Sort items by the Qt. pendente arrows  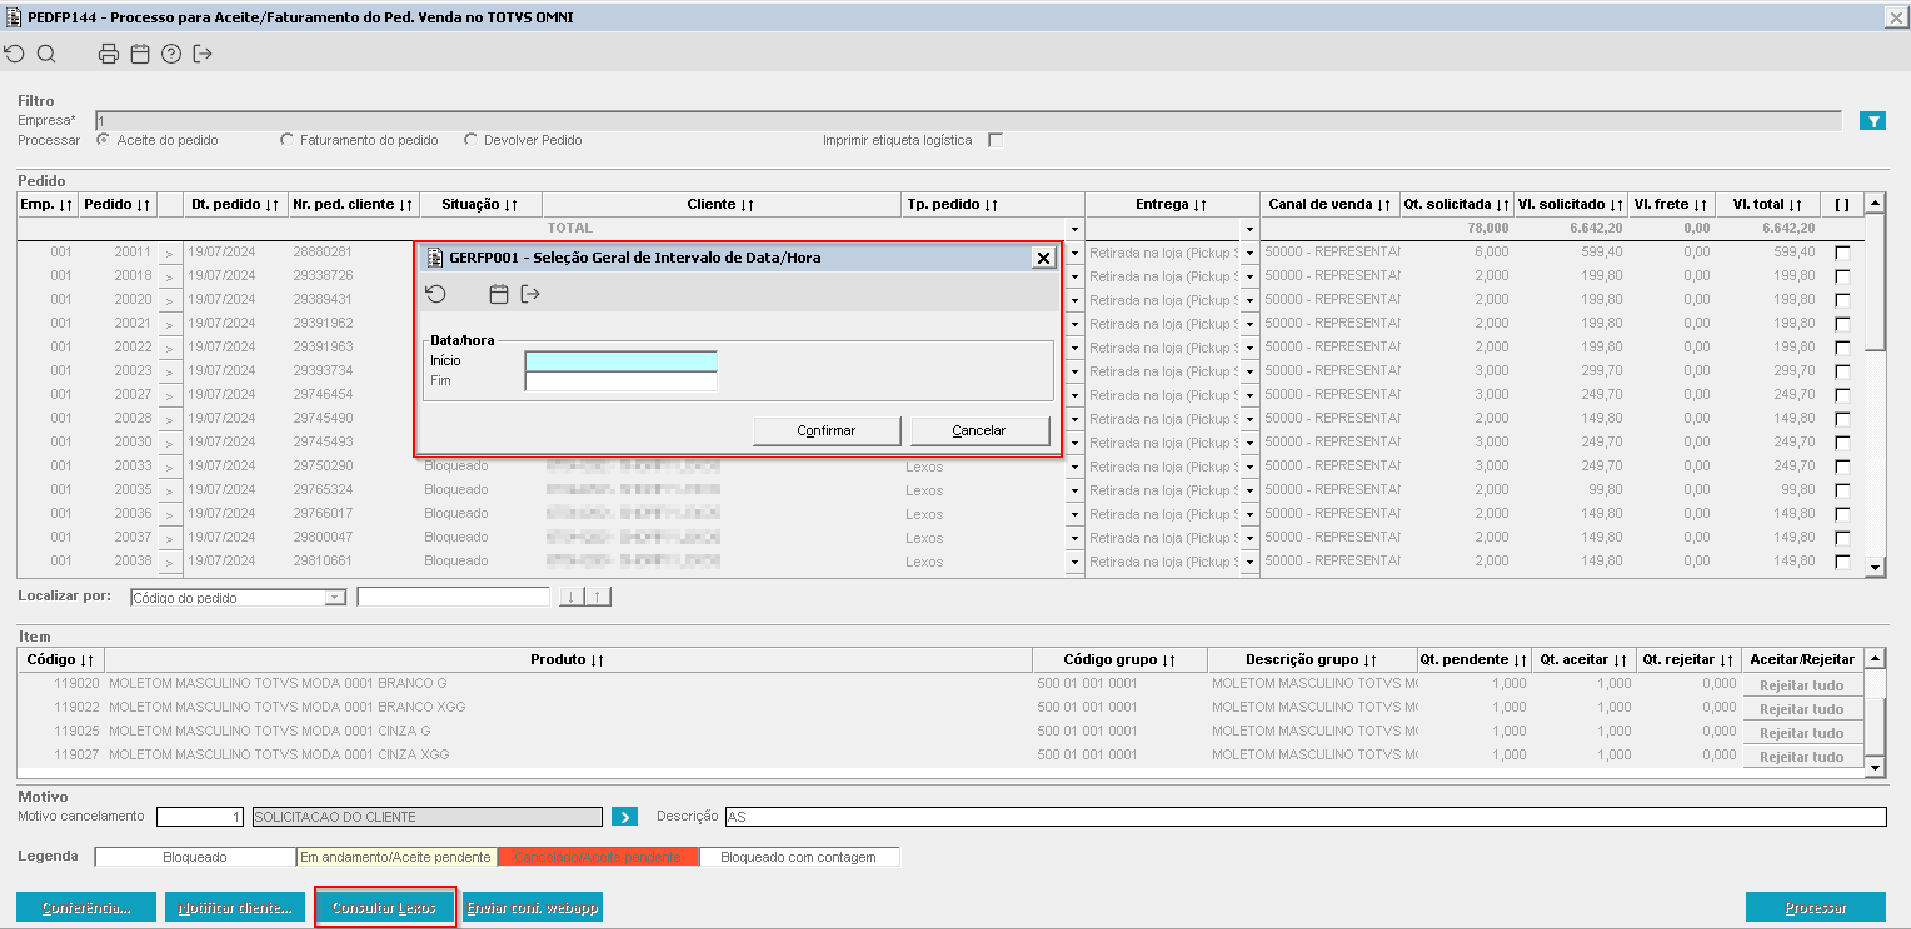pyautogui.click(x=1520, y=660)
